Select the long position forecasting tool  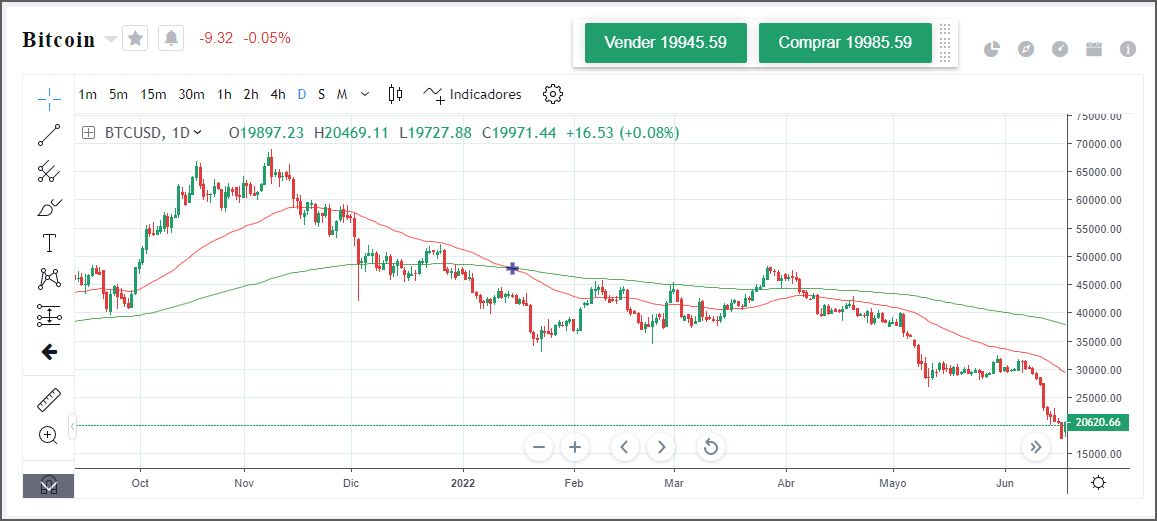[x=49, y=316]
